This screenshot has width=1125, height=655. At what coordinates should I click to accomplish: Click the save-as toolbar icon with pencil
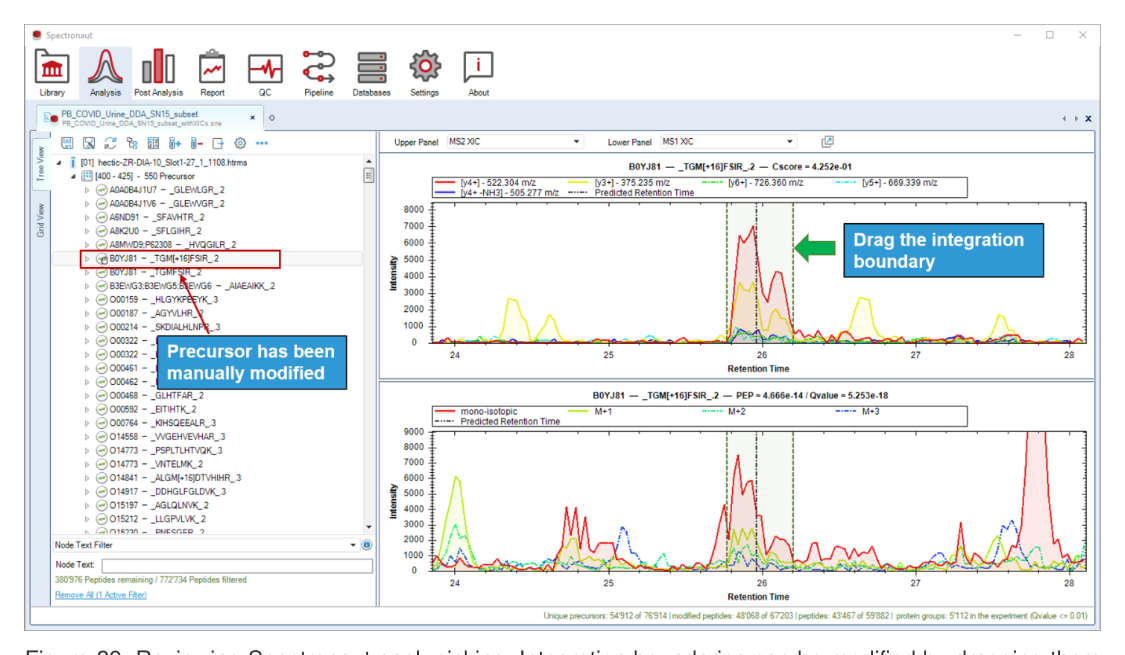pos(89,143)
